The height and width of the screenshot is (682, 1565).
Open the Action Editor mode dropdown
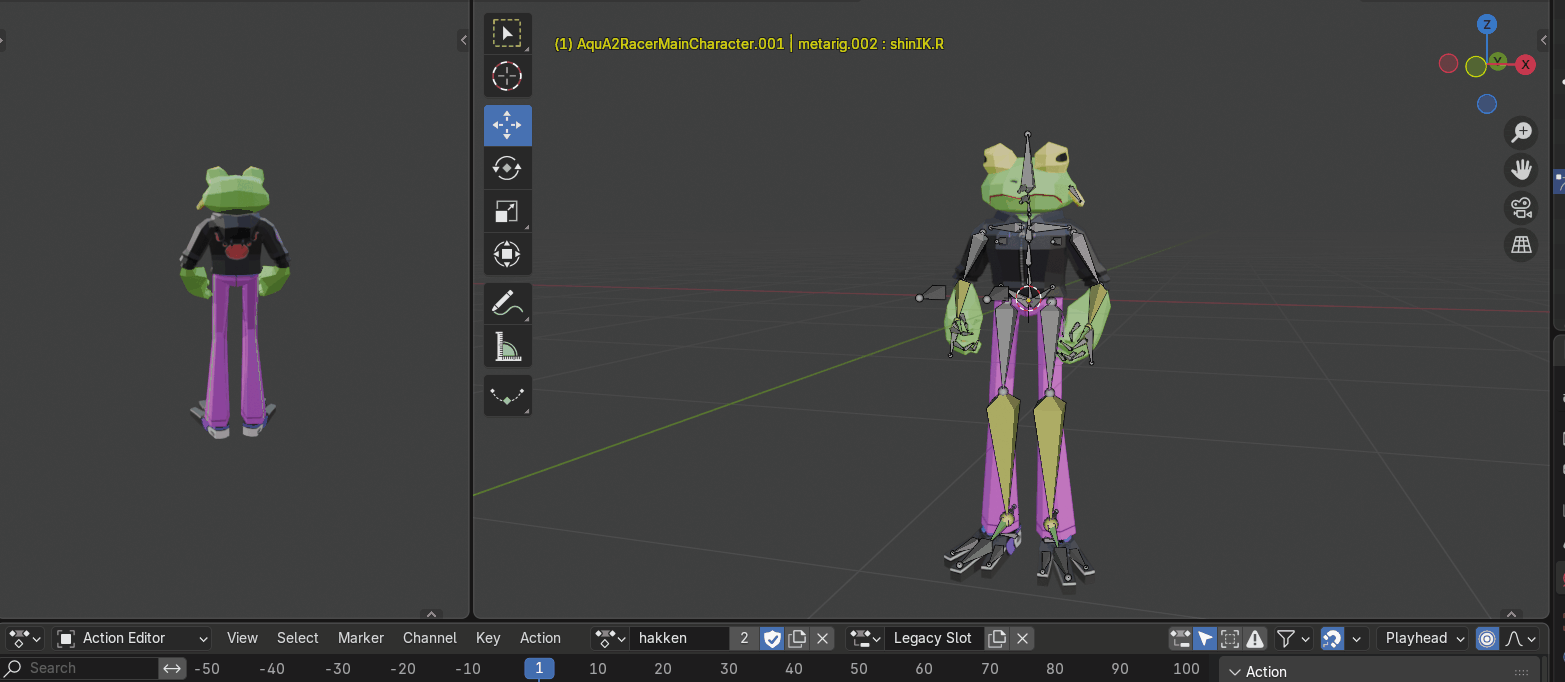tap(131, 638)
